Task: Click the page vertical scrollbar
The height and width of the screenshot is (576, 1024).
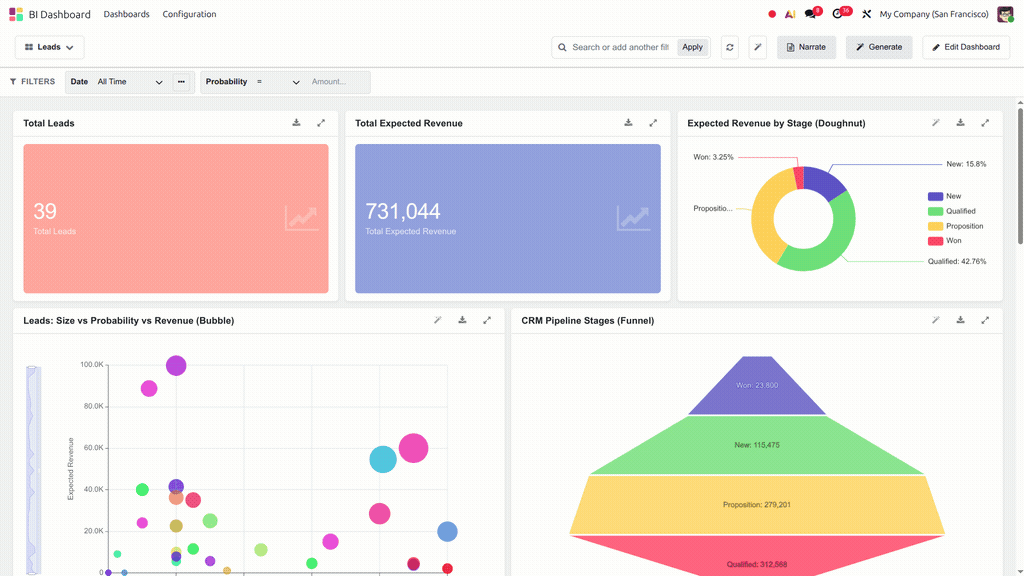Action: click(1020, 176)
